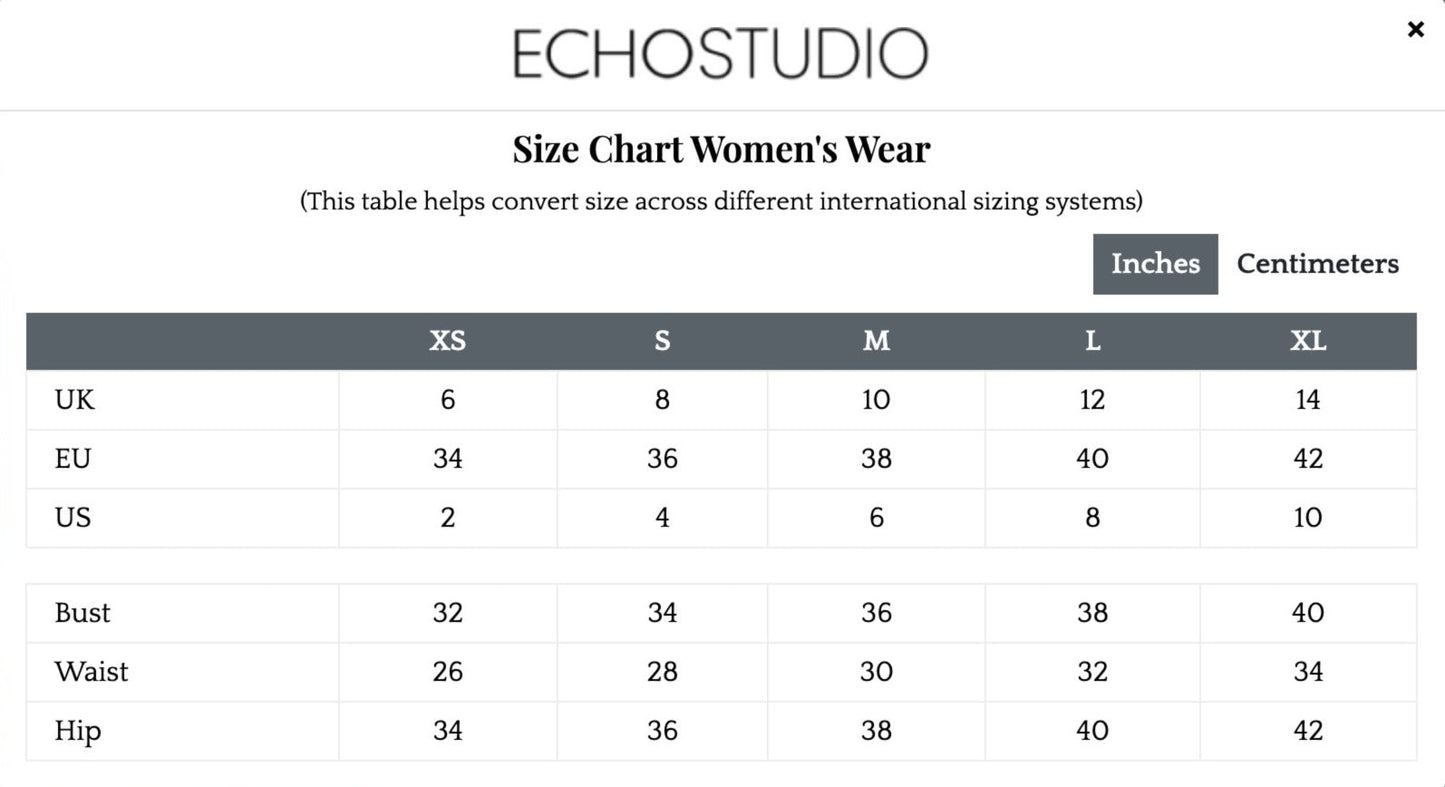The image size is (1445, 787).
Task: Select the Hip value for XL
Action: [1308, 731]
